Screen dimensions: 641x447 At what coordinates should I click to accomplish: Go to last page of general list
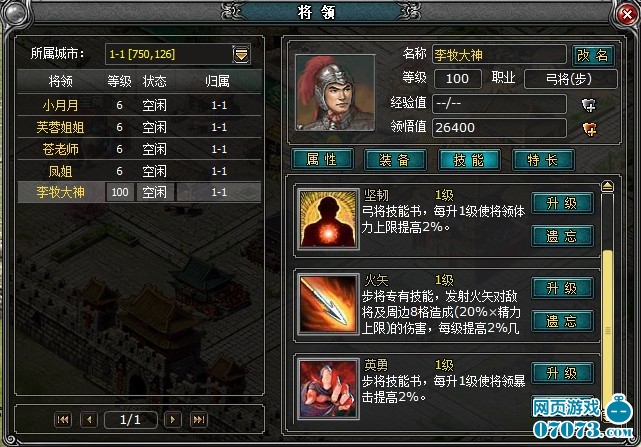199,420
